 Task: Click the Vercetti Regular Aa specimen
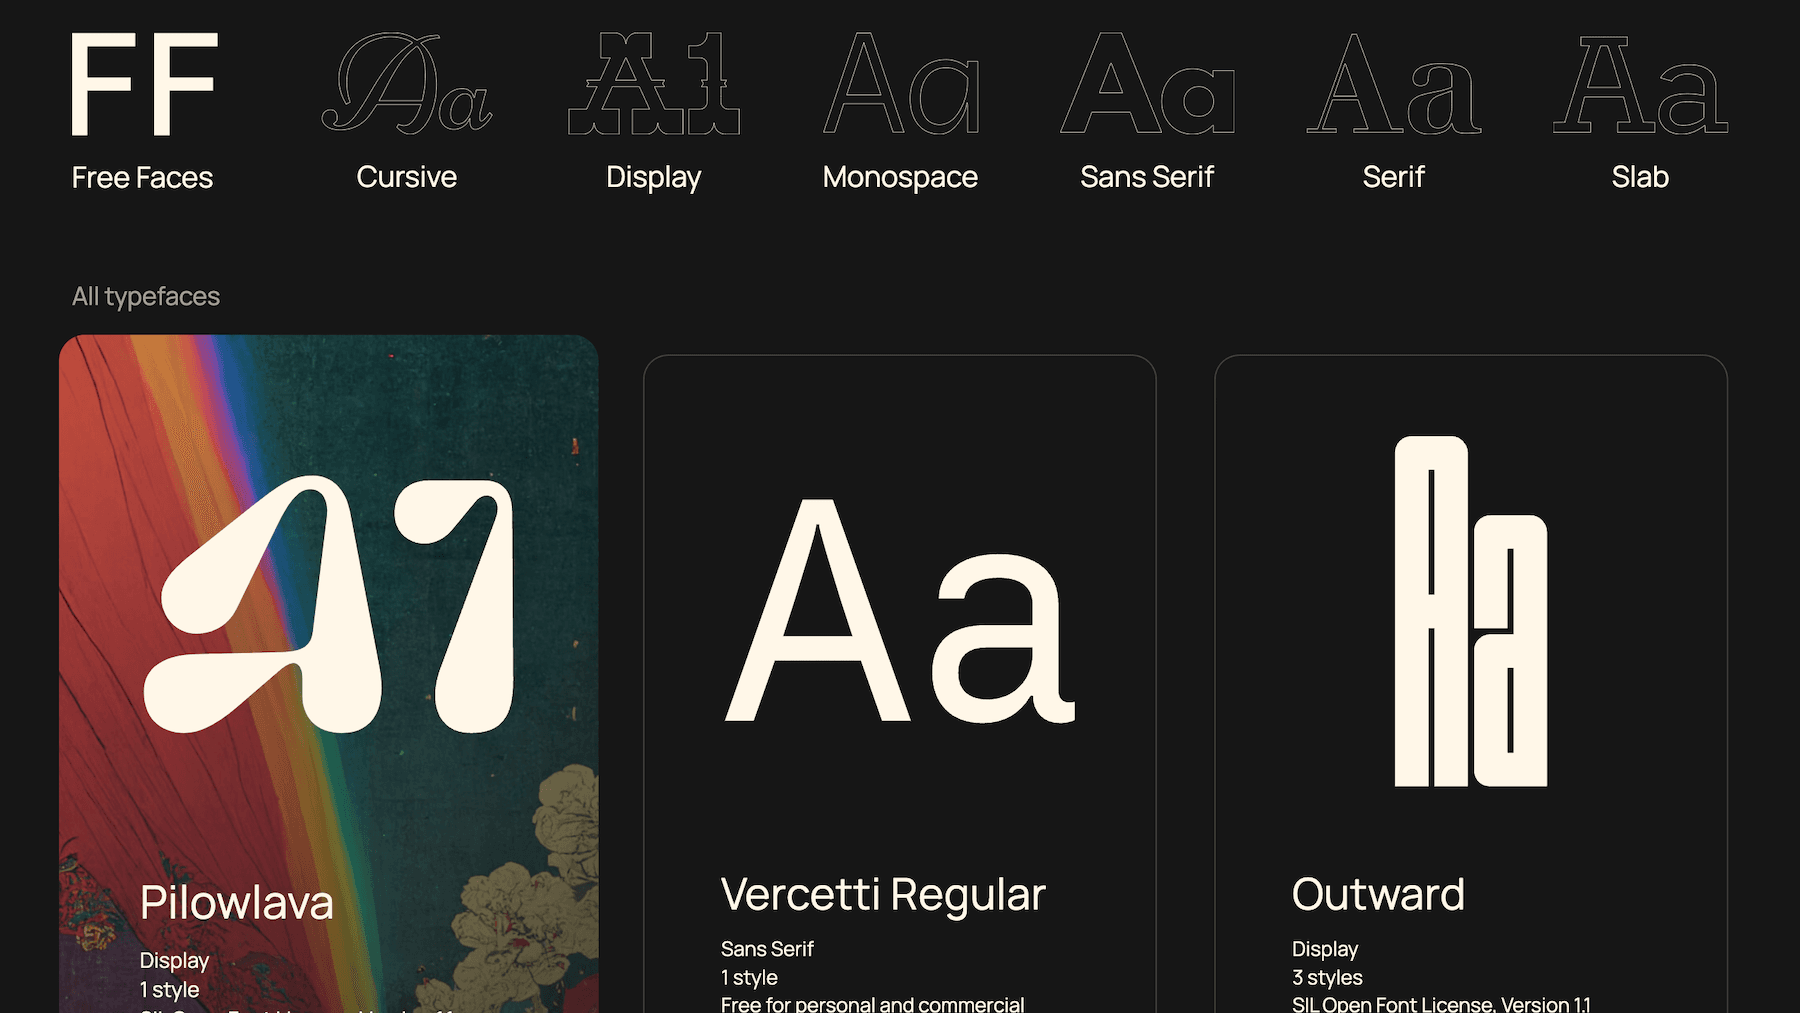[x=899, y=612]
